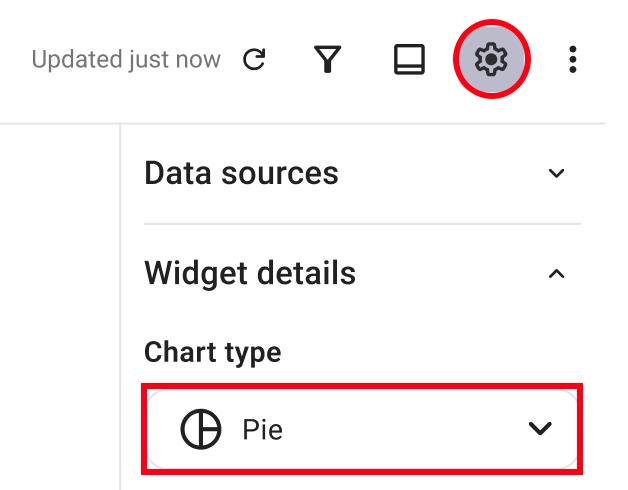Open the Chart type dropdown arrow

pos(540,428)
